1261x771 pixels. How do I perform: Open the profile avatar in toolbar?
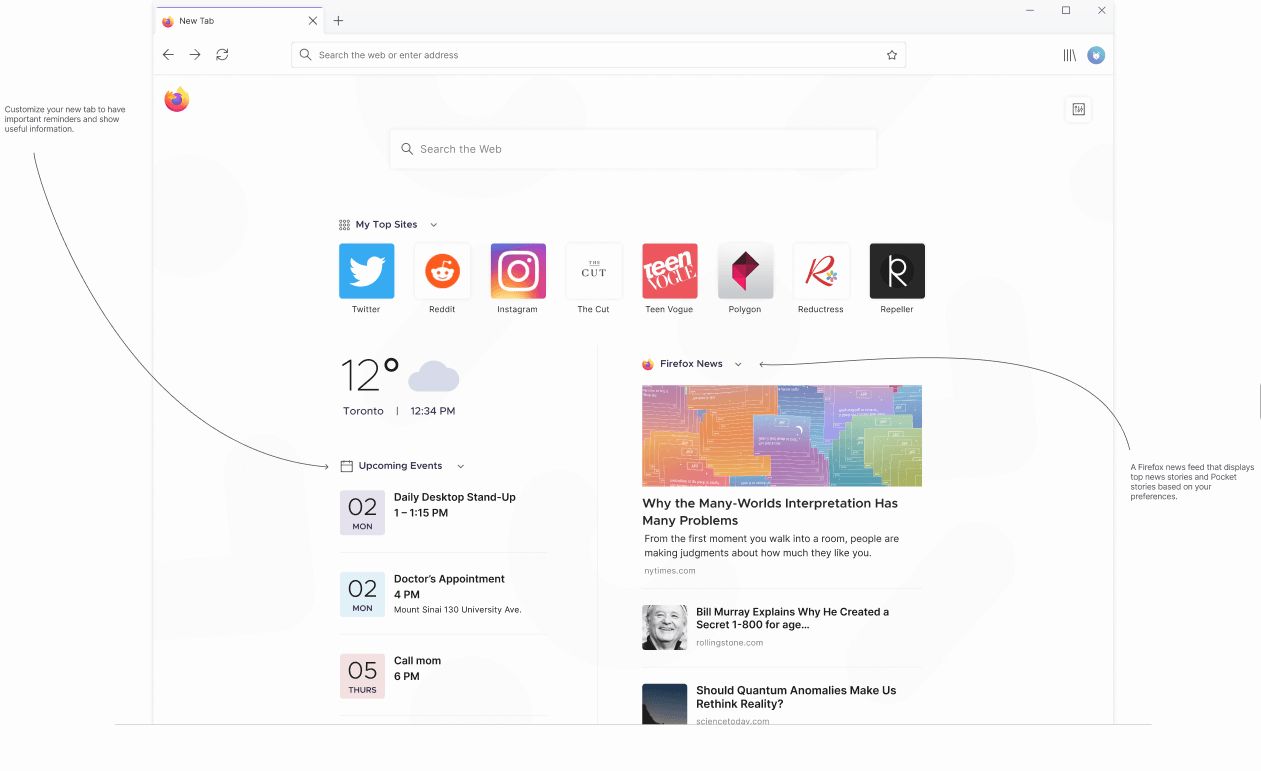(1096, 55)
